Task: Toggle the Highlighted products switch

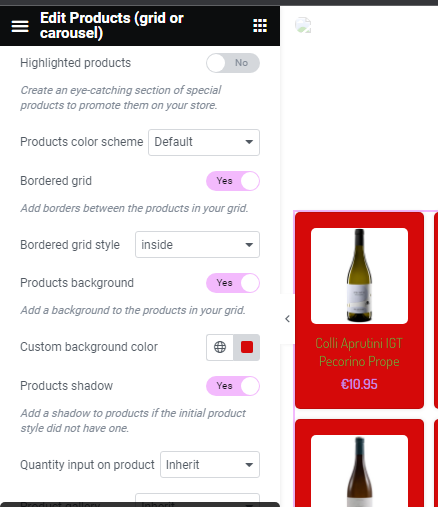Action: click(233, 63)
